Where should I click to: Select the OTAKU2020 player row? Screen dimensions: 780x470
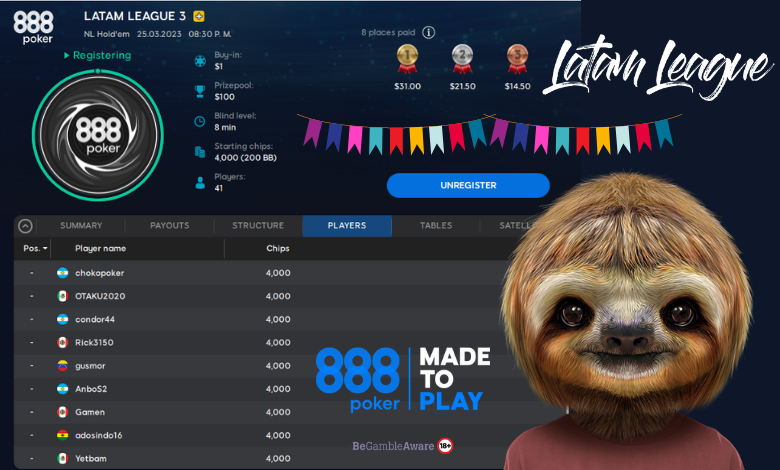click(100, 296)
